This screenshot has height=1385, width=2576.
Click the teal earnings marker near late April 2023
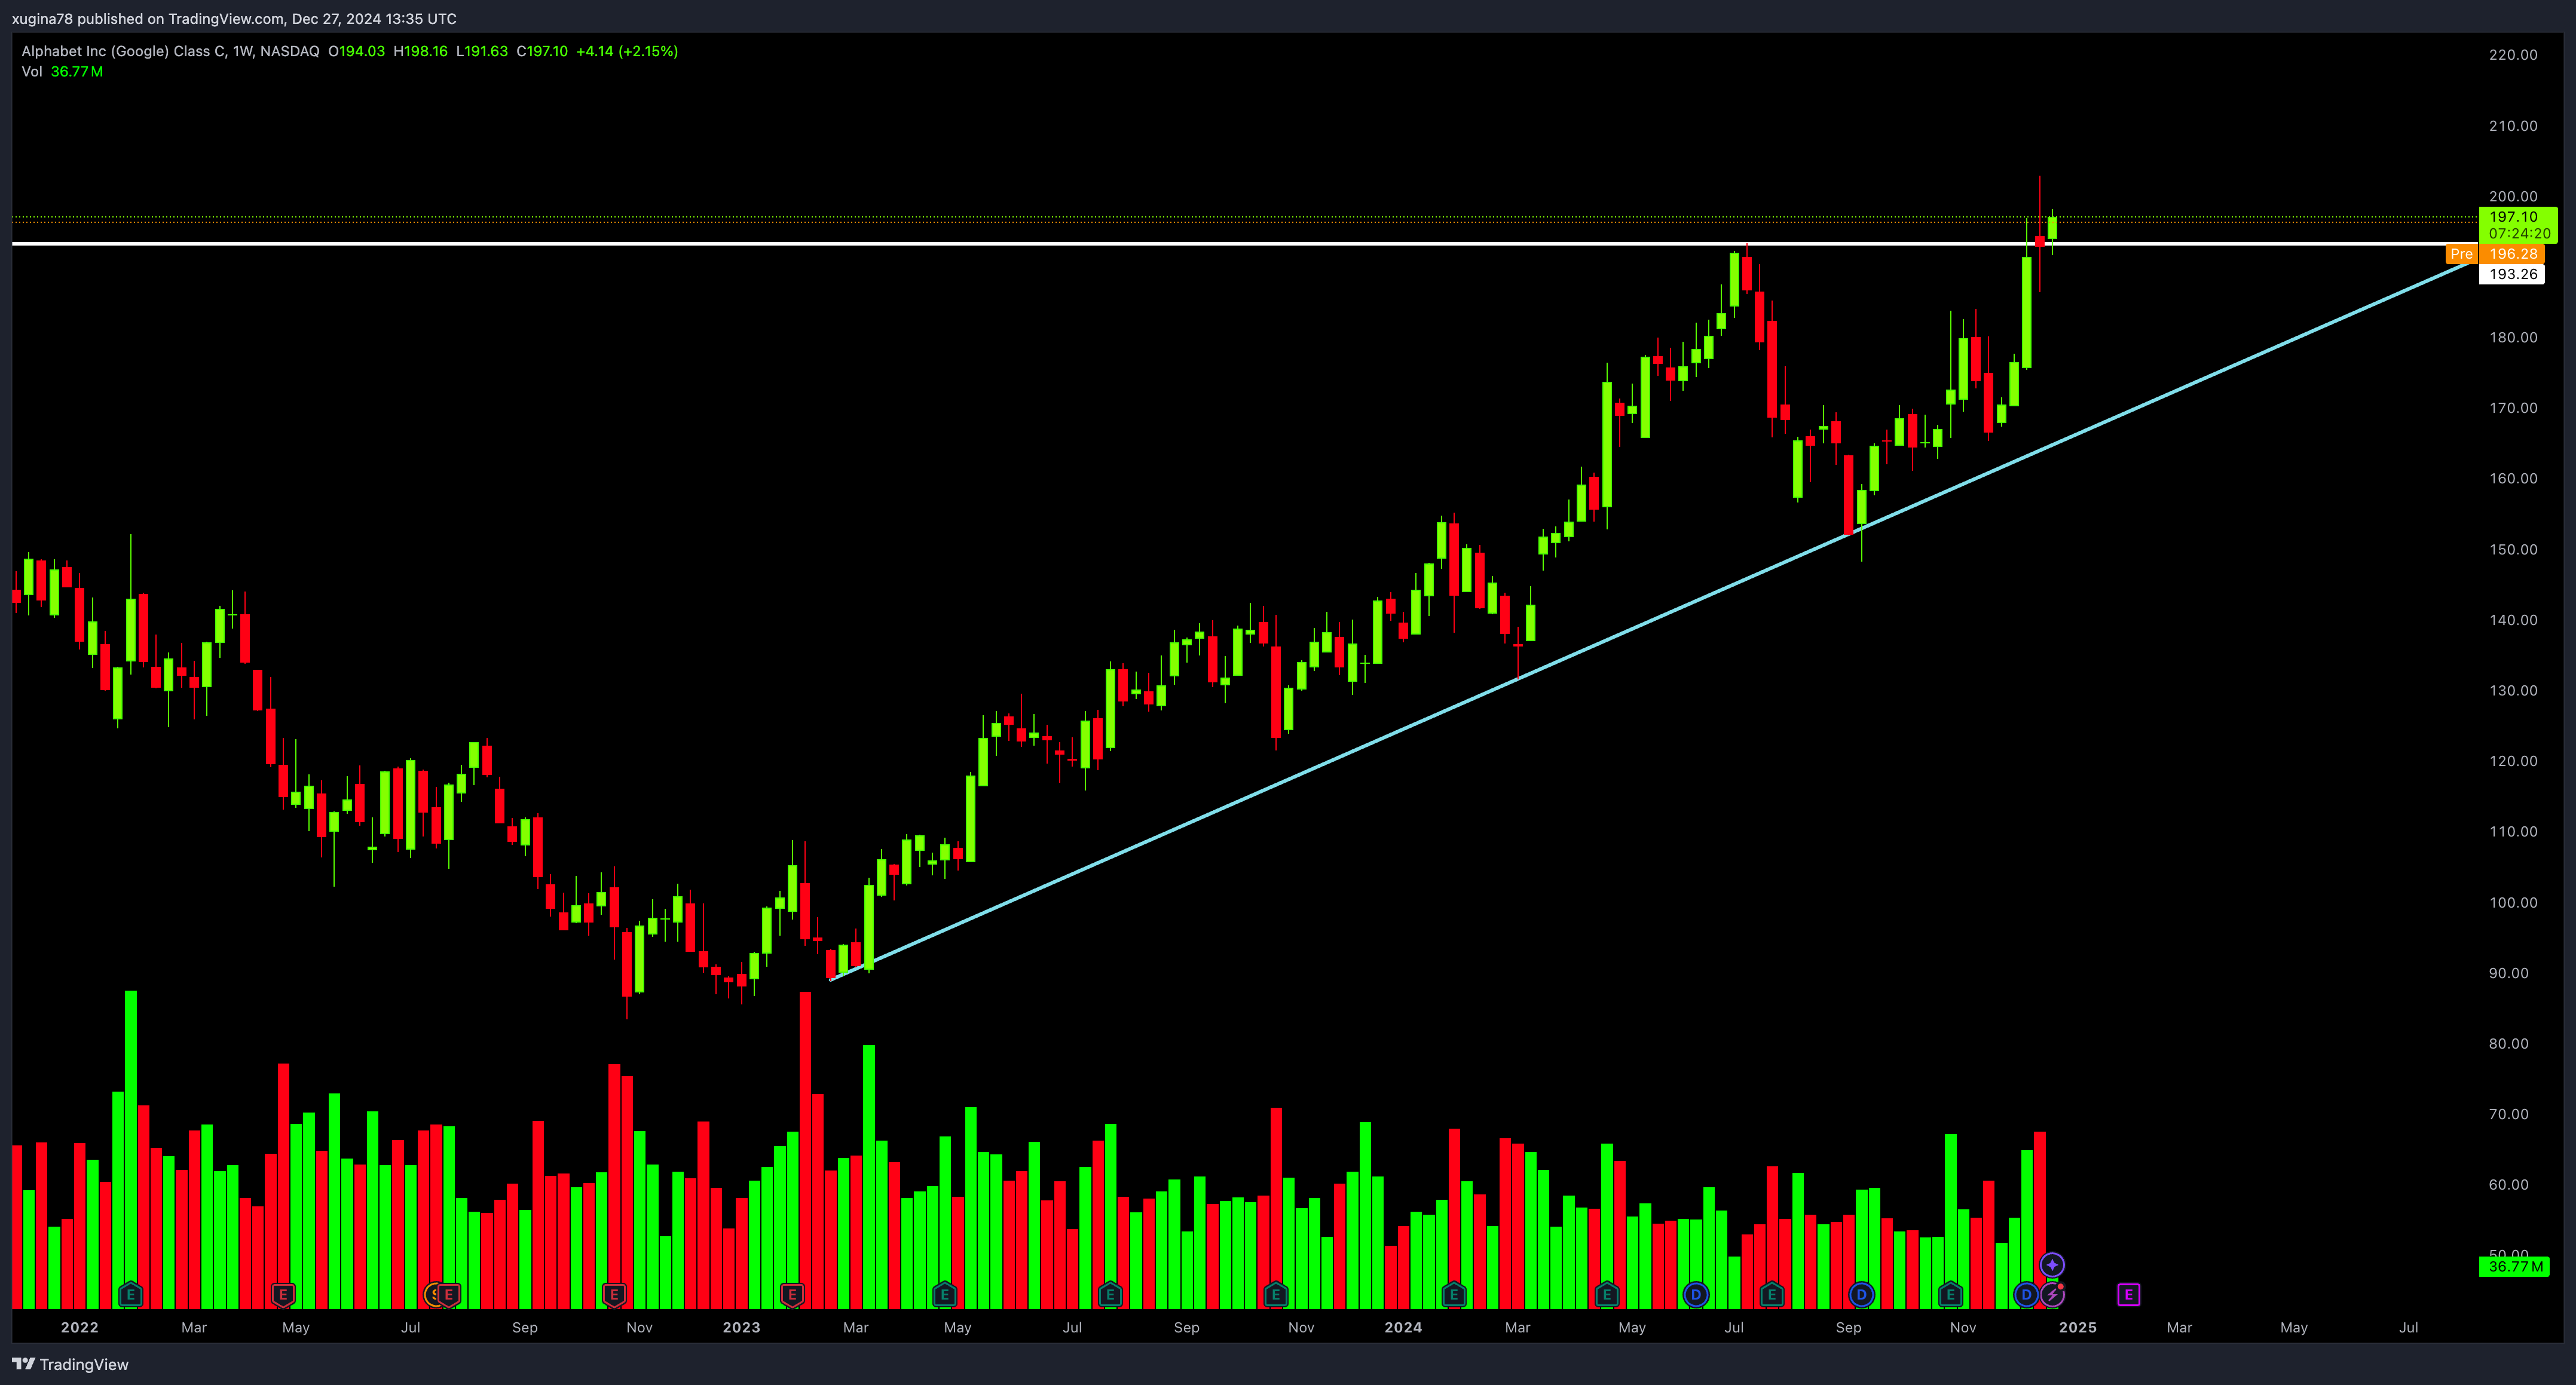(x=945, y=1295)
